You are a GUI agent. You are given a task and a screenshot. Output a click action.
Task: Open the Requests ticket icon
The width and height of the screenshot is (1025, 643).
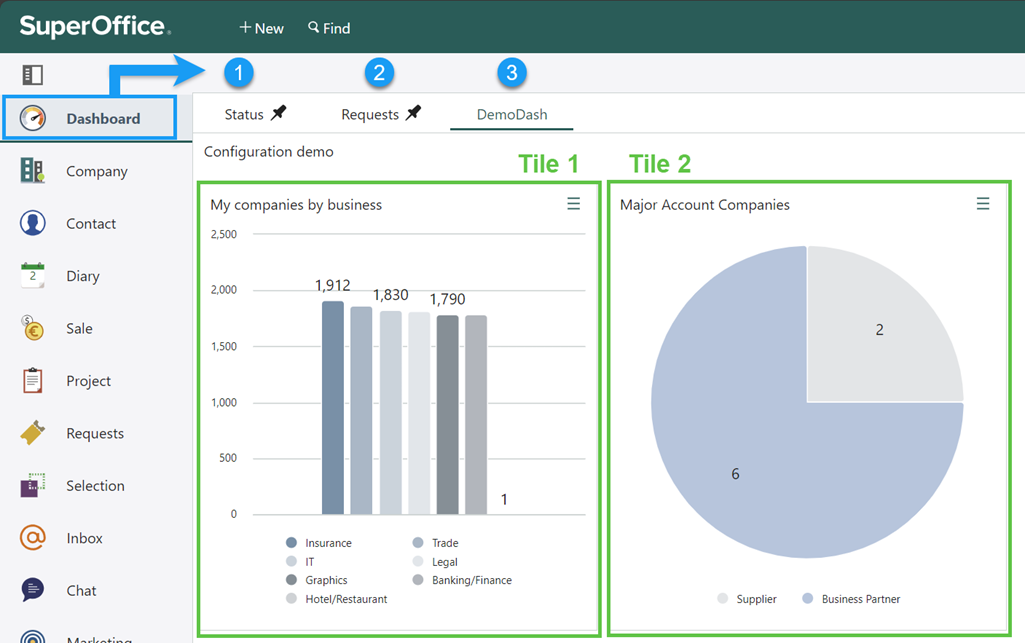pyautogui.click(x=33, y=433)
